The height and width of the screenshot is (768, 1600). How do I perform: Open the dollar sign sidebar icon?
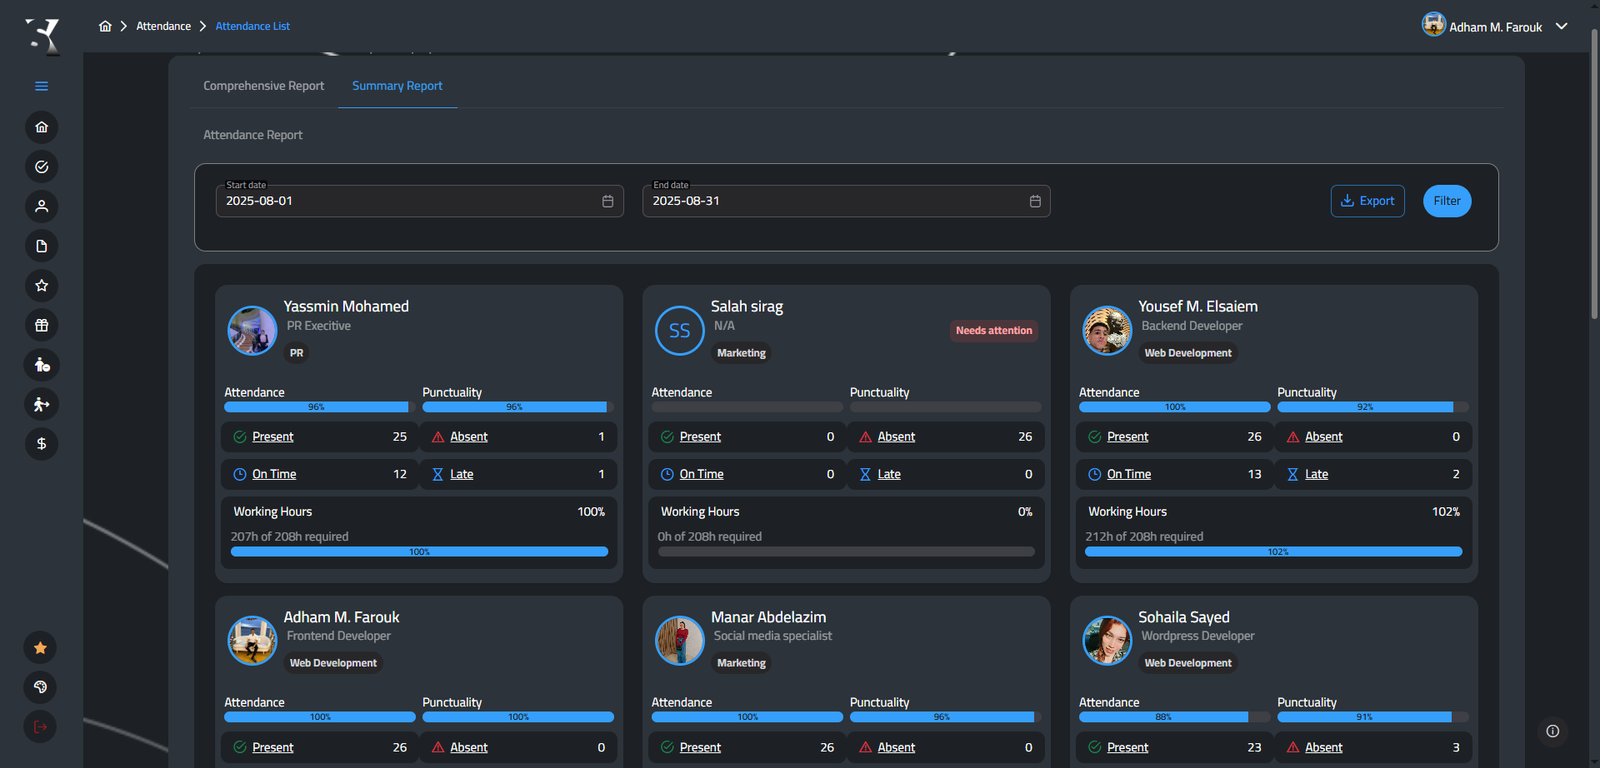tap(41, 444)
